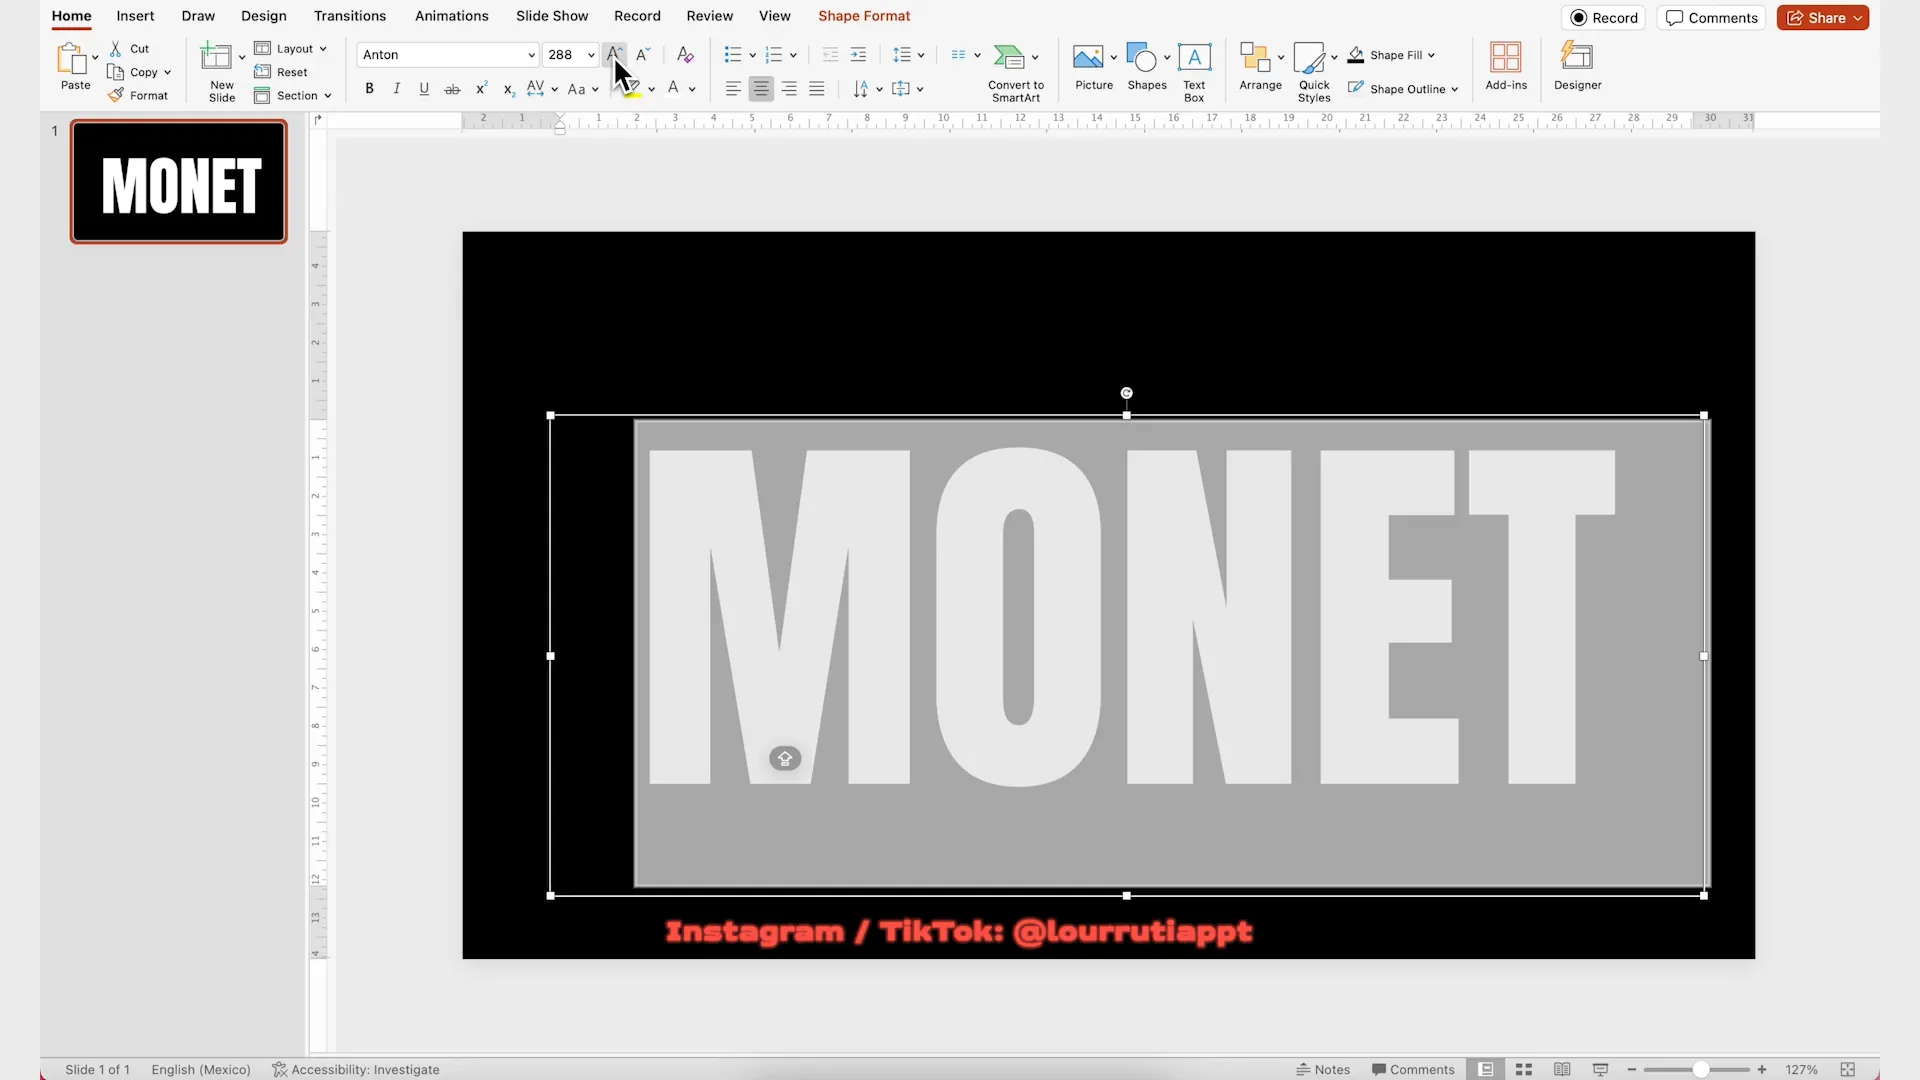This screenshot has width=1920, height=1080.
Task: Go to the Shape Format tab
Action: coord(864,16)
